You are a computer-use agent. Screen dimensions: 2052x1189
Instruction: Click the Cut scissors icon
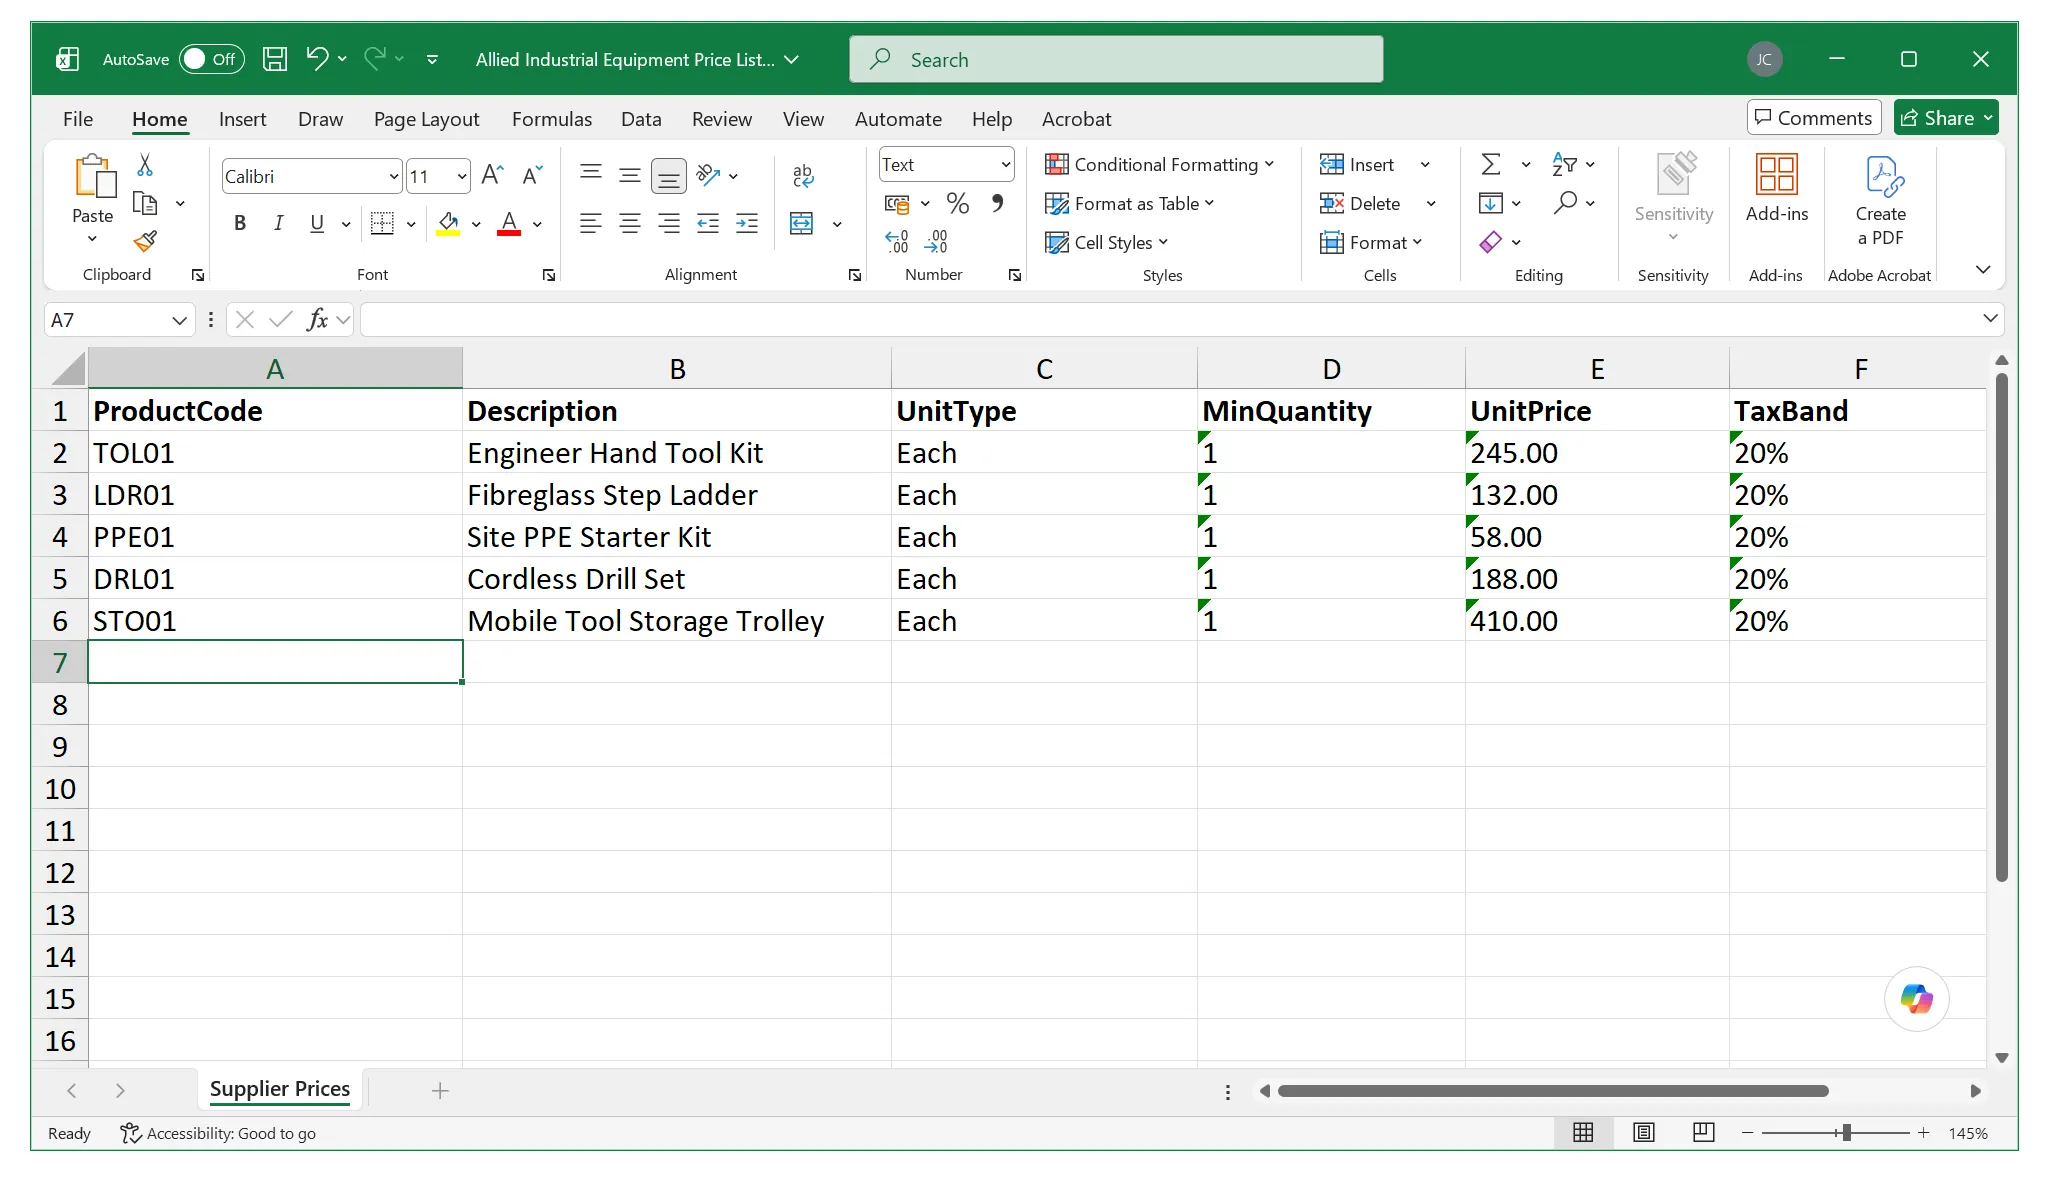coord(145,165)
